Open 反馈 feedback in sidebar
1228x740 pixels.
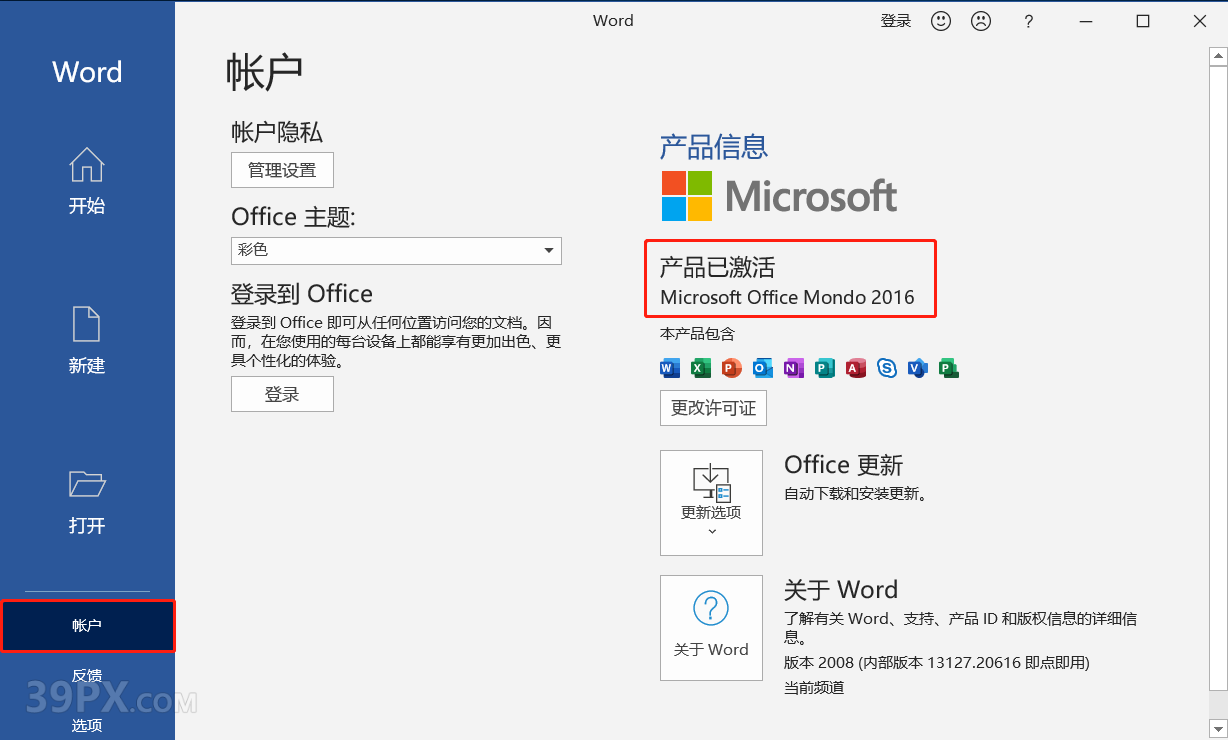click(87, 676)
